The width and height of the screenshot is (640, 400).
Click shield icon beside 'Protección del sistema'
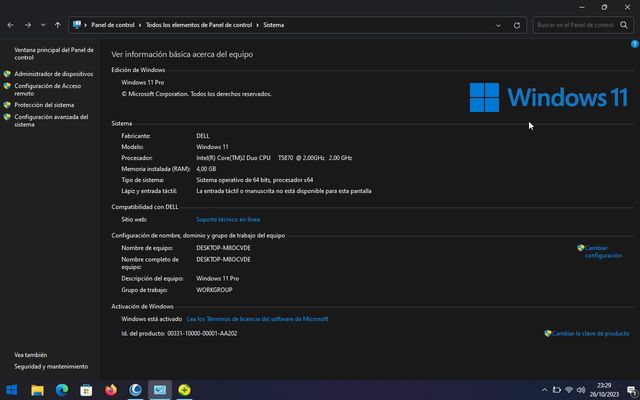pos(7,105)
